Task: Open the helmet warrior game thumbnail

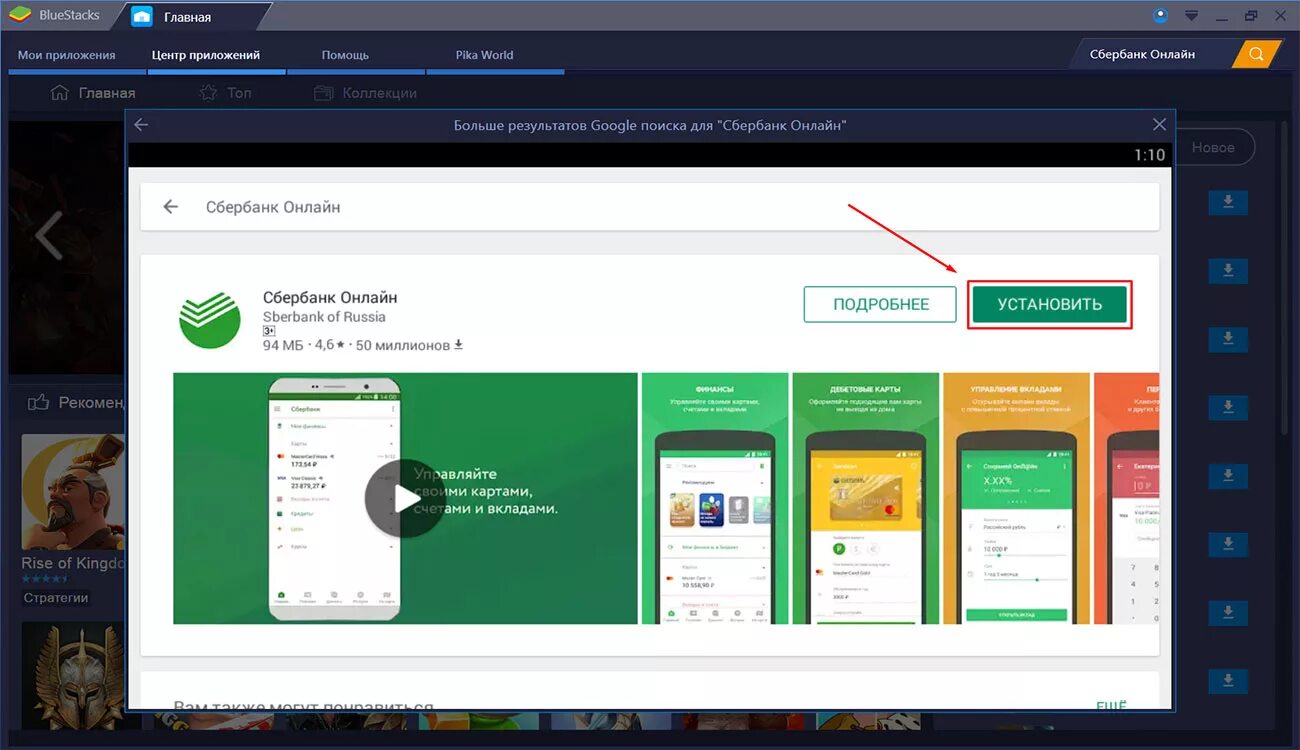Action: point(73,675)
